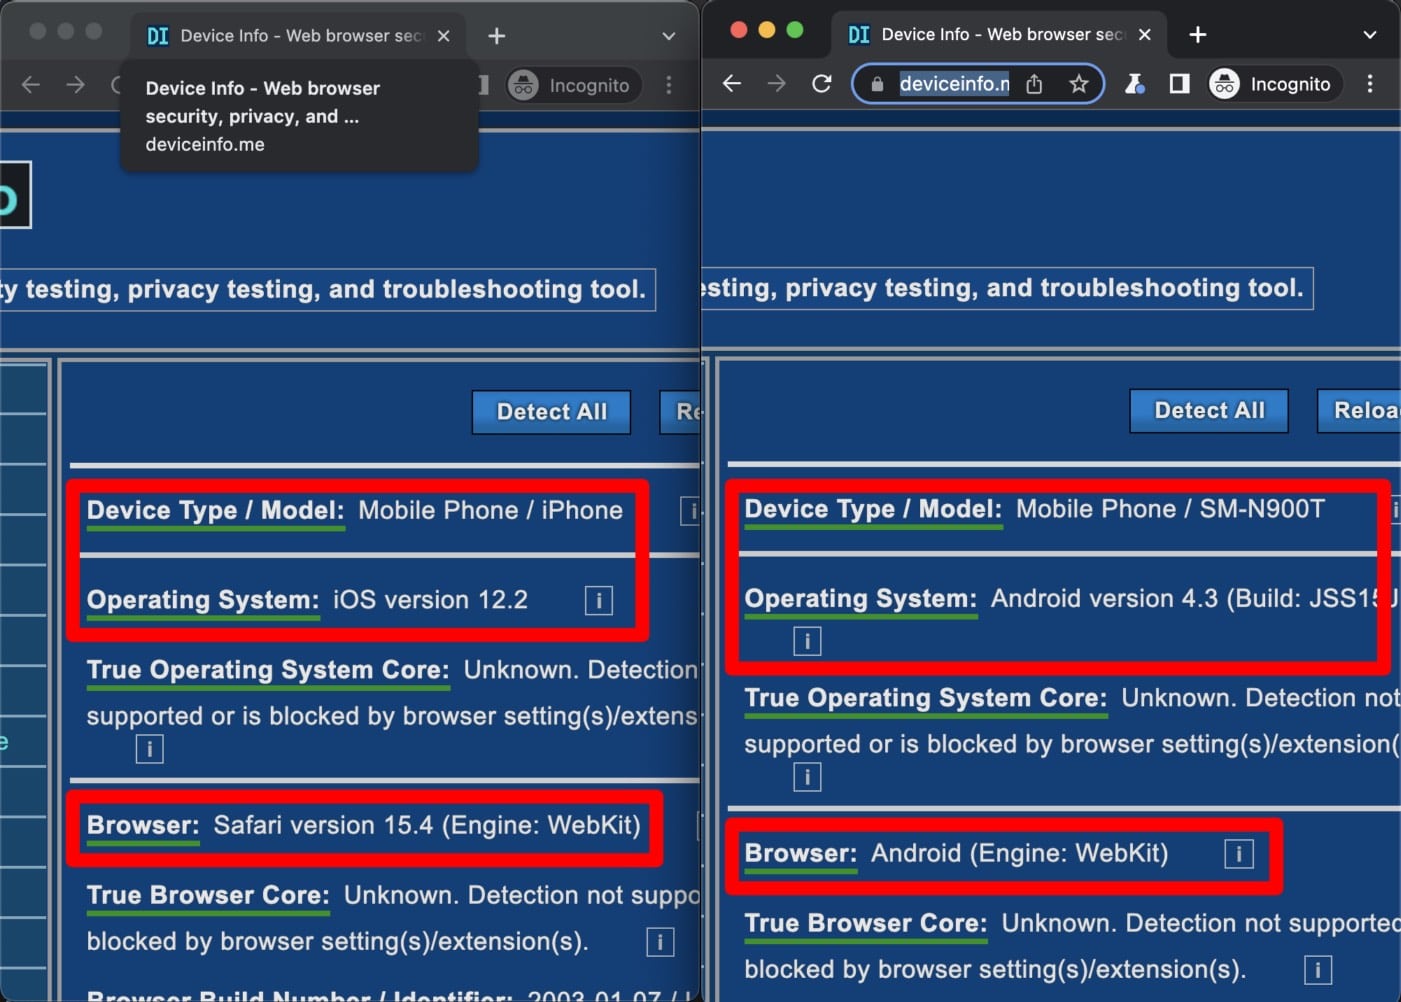Open the tab search chevron in the right window

pyautogui.click(x=1369, y=35)
